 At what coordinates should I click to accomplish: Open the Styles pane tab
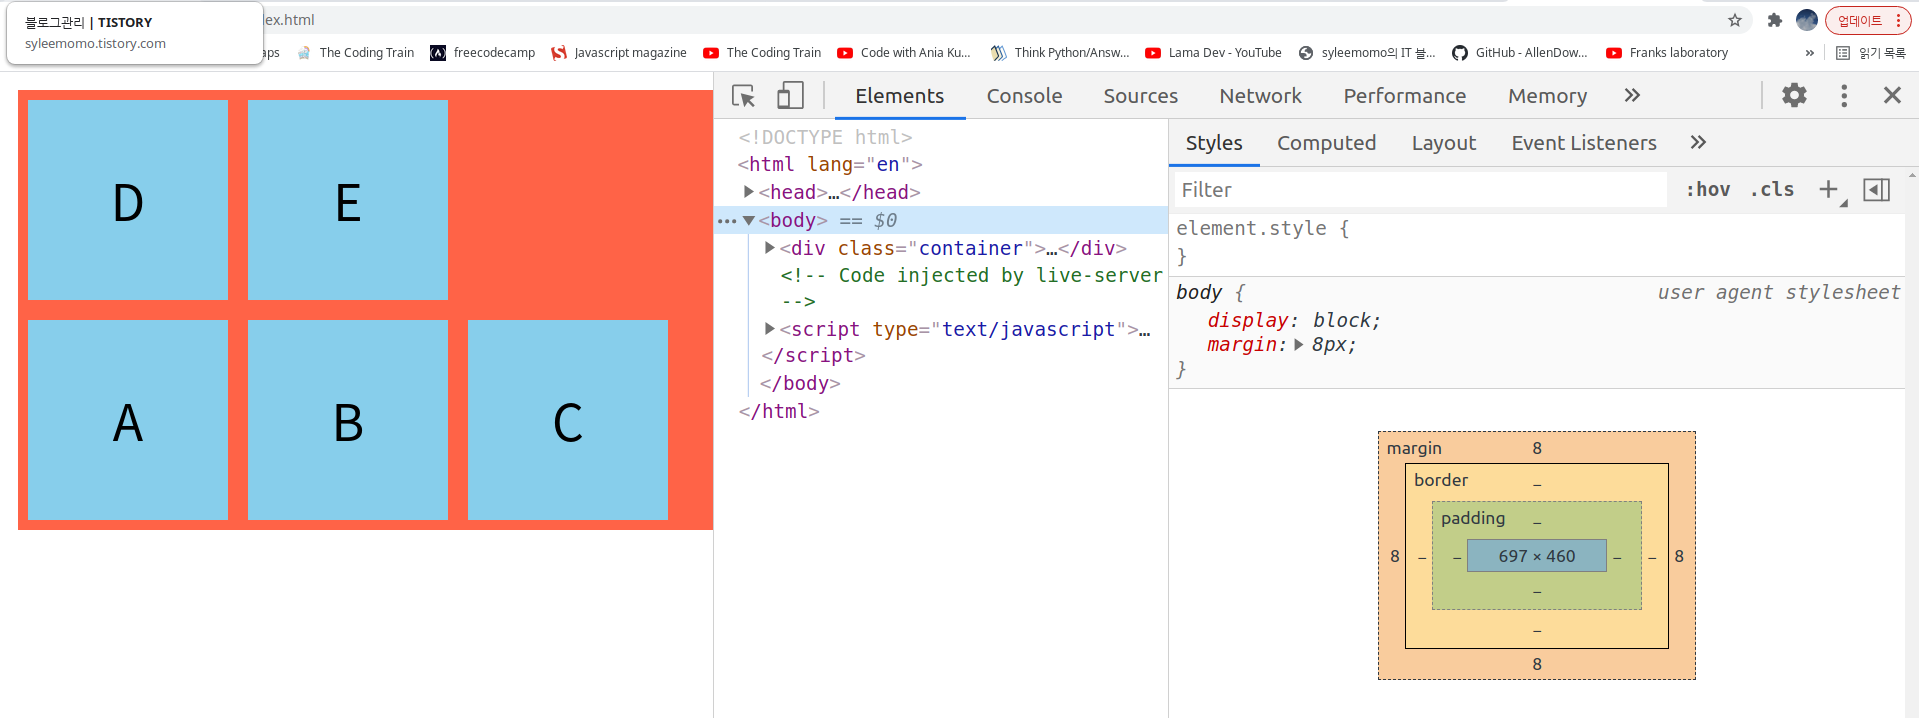pyautogui.click(x=1214, y=143)
